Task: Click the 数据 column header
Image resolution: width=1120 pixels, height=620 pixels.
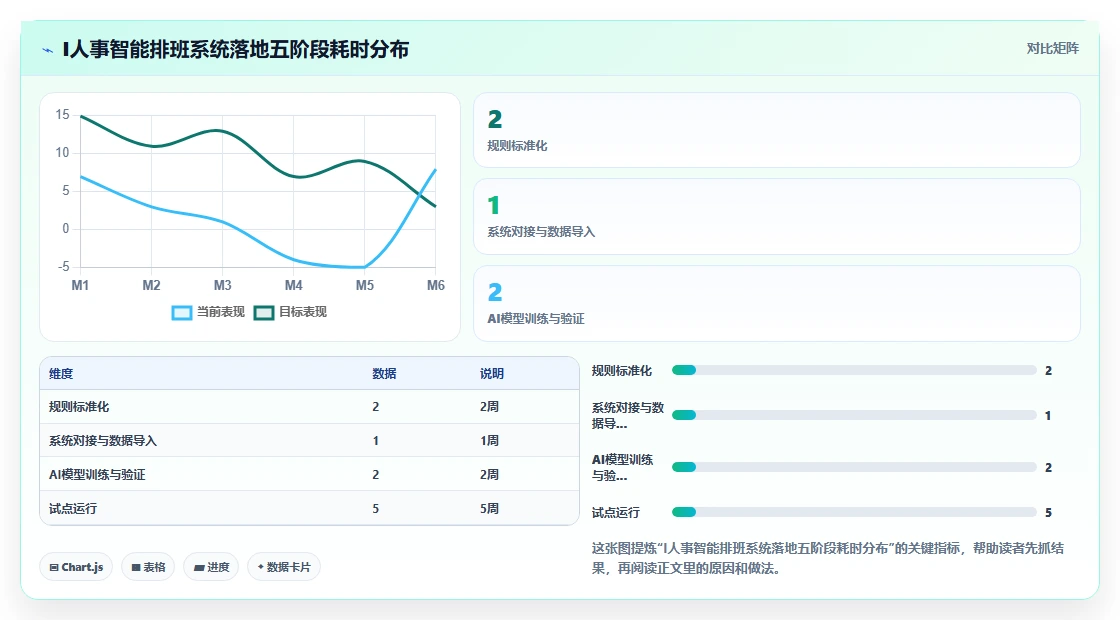Action: pyautogui.click(x=384, y=374)
